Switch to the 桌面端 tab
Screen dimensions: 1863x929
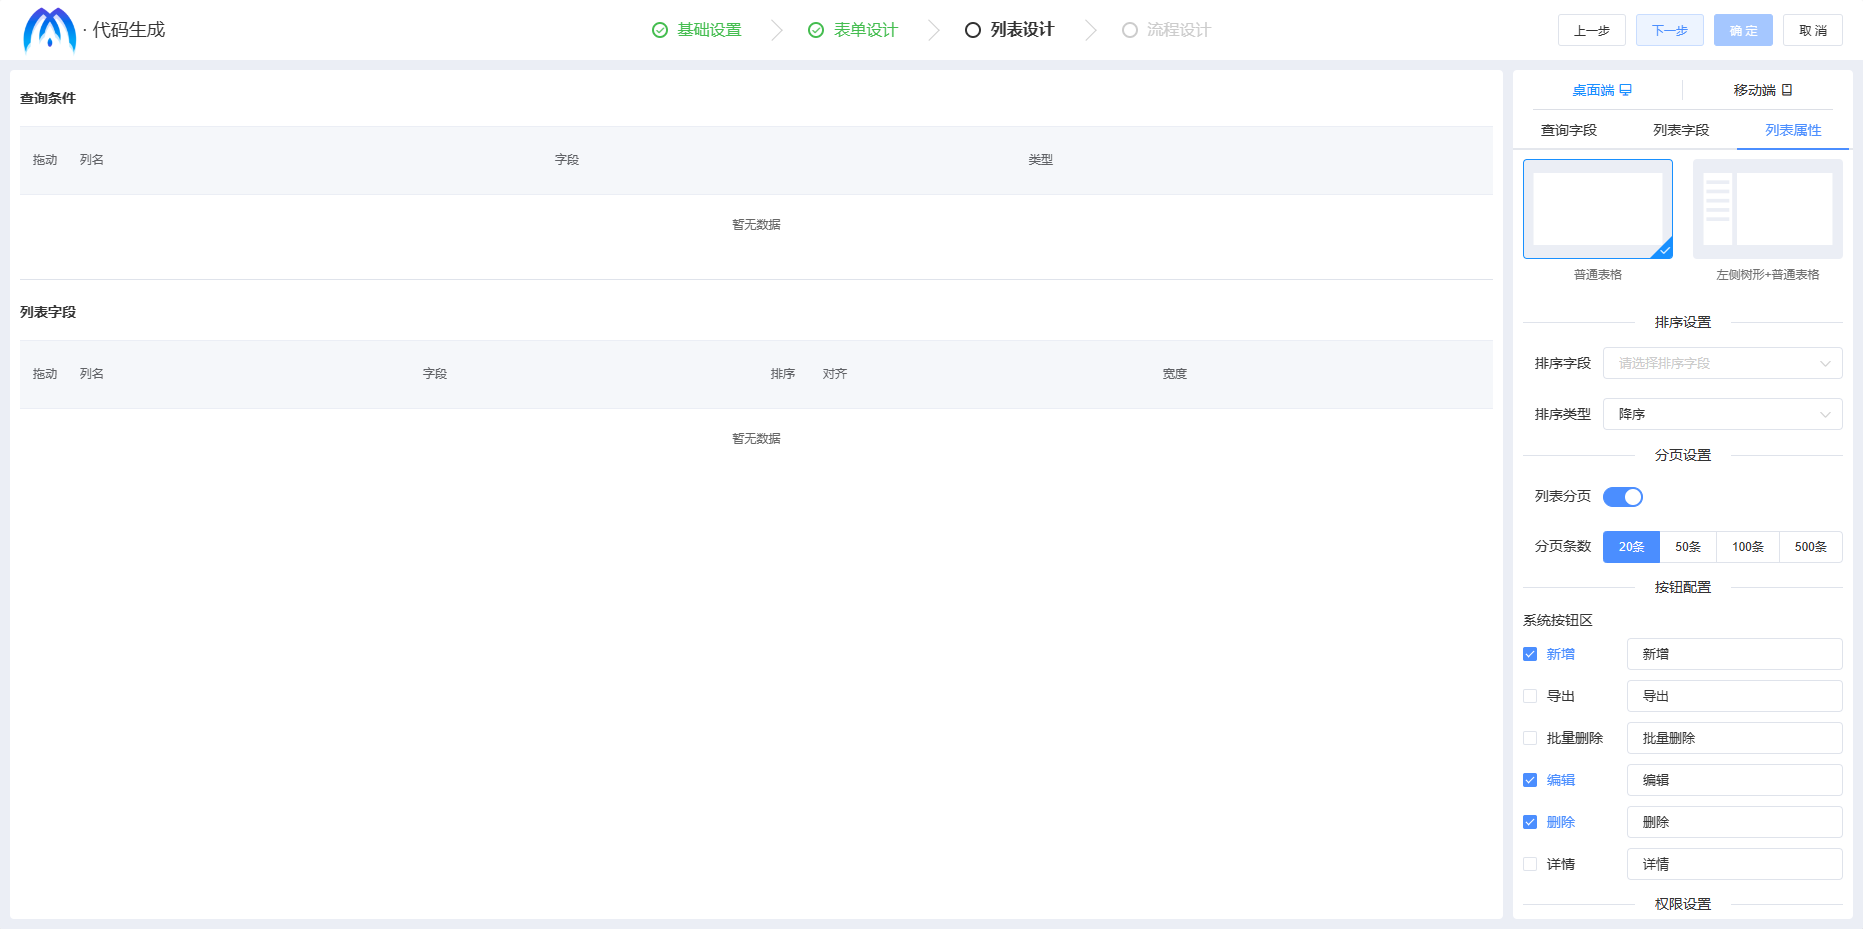tap(1602, 90)
